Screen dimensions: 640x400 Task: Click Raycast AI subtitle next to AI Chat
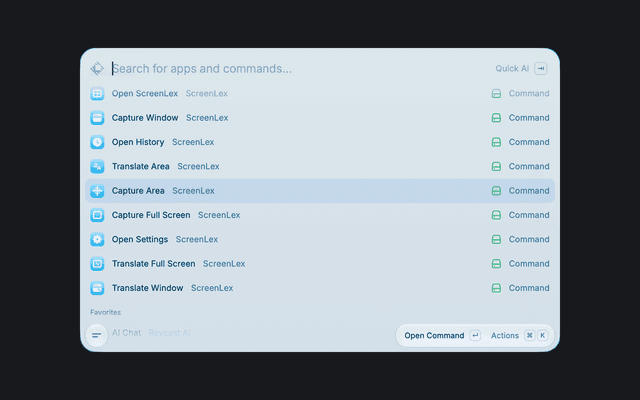[169, 333]
